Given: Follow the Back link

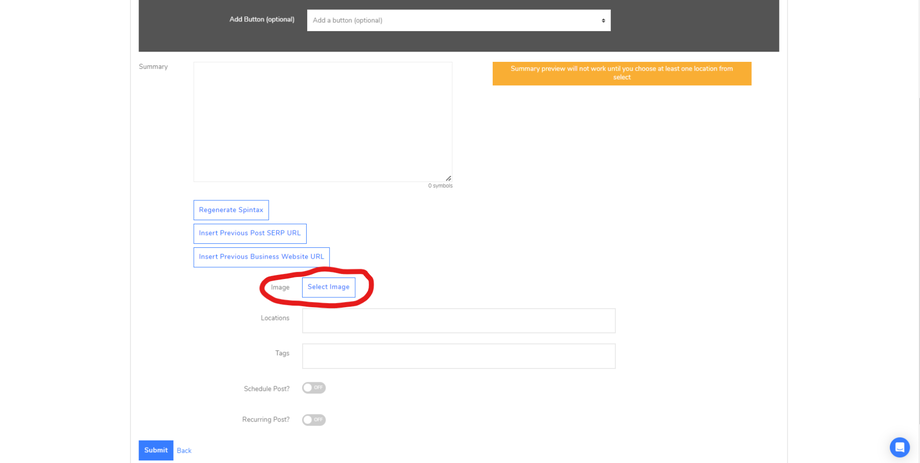Looking at the screenshot, I should coord(184,451).
